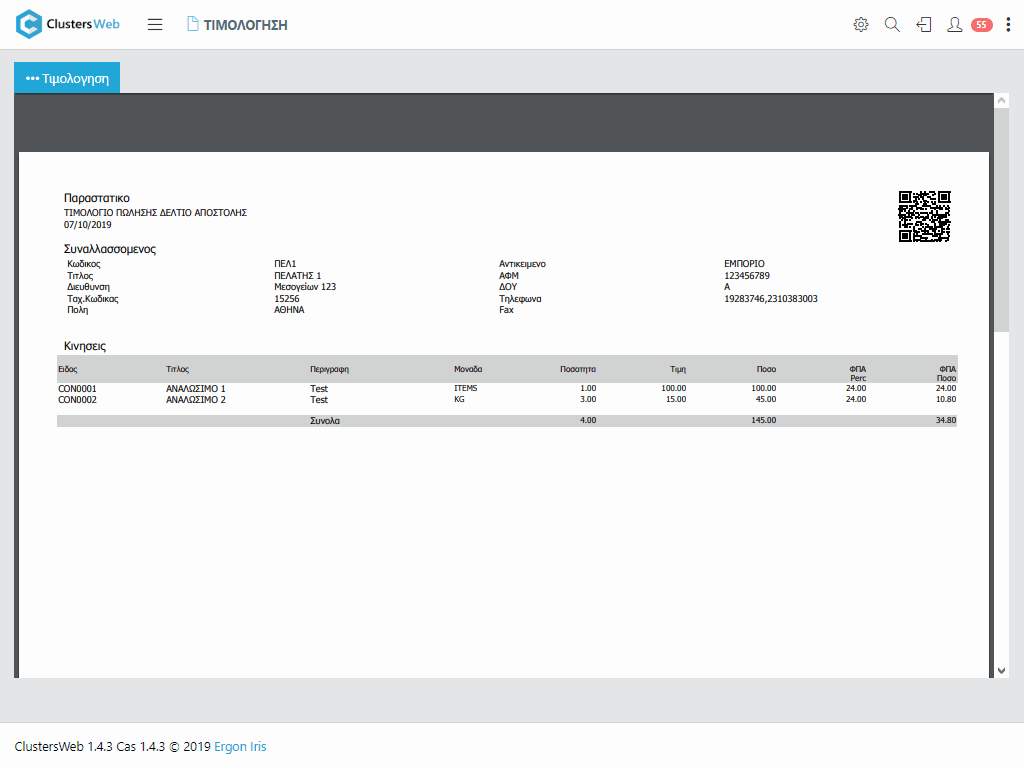
Task: Click the QR code on the invoice
Action: coord(924,216)
